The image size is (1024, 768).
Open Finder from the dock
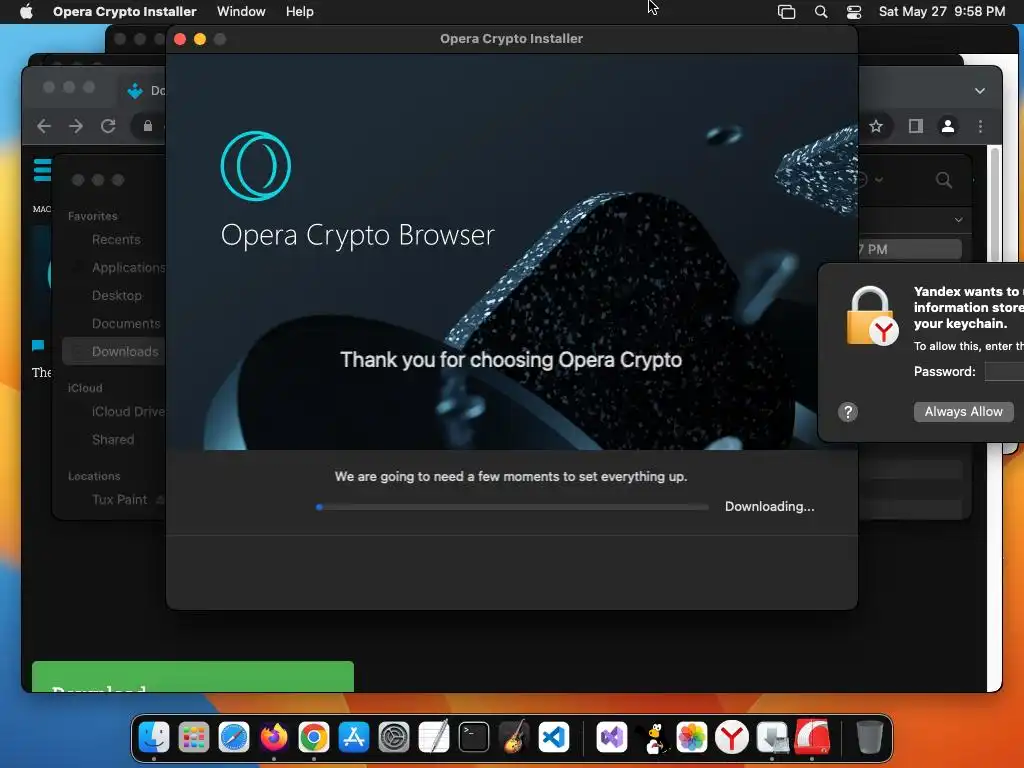[x=154, y=737]
